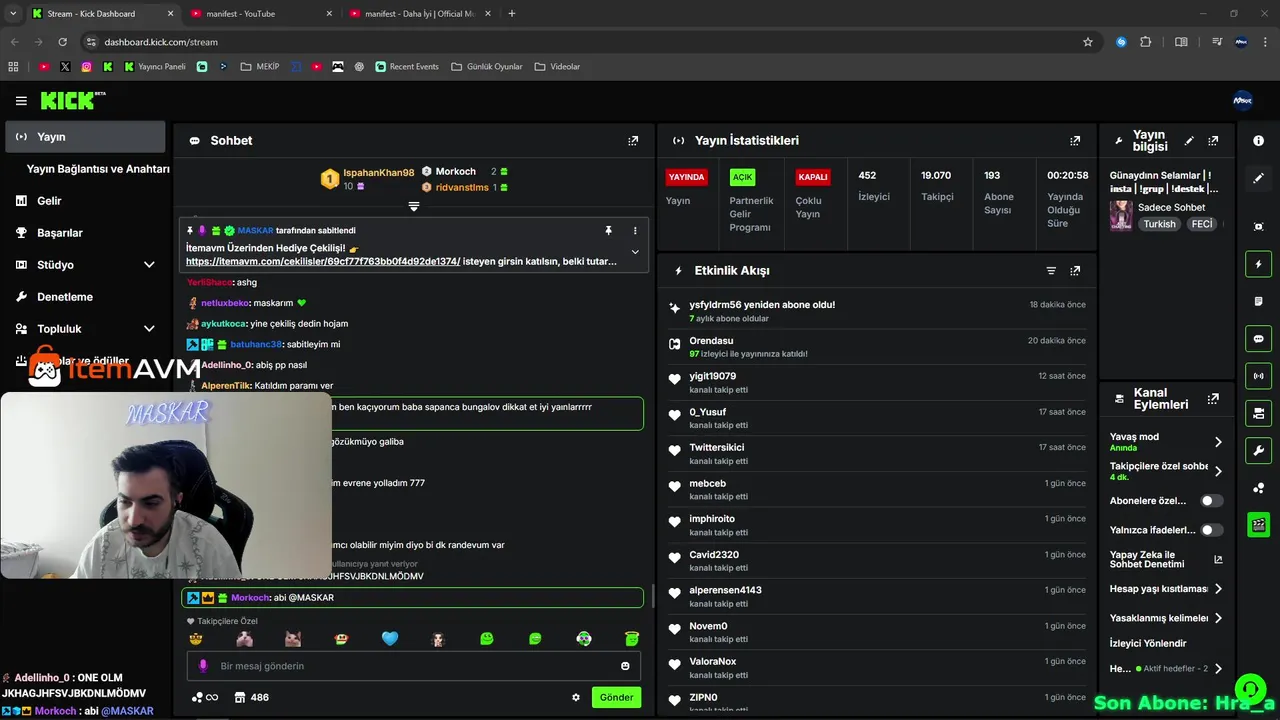Click the green support headset bubble
Image resolution: width=1280 pixels, height=720 pixels.
tap(1250, 690)
